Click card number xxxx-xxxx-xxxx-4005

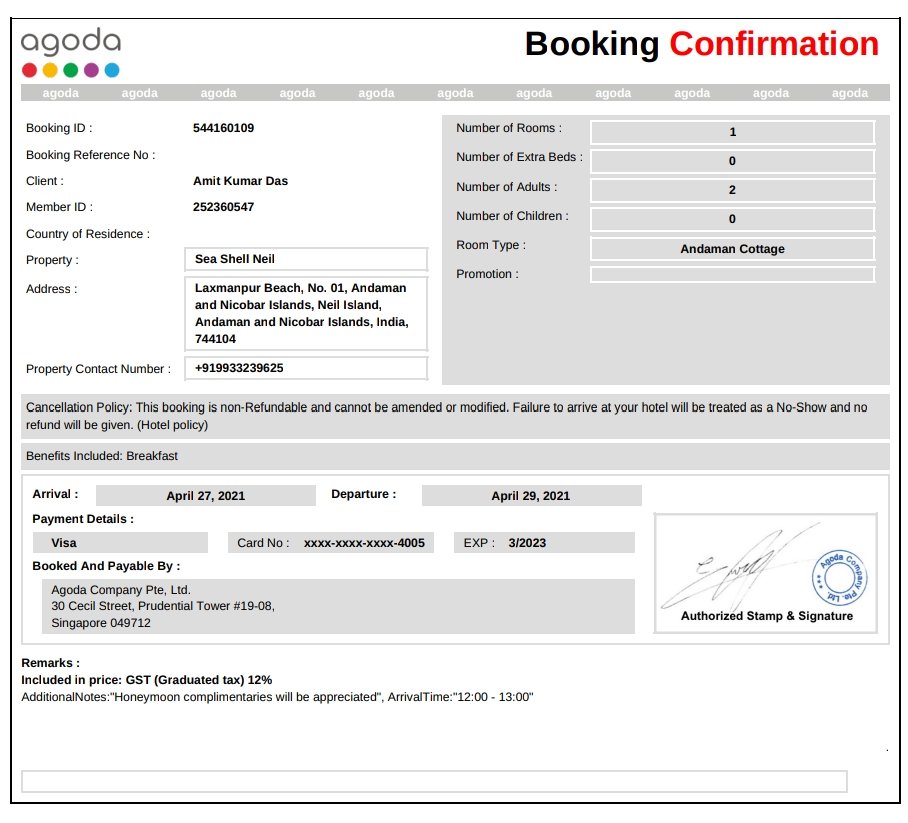point(364,543)
